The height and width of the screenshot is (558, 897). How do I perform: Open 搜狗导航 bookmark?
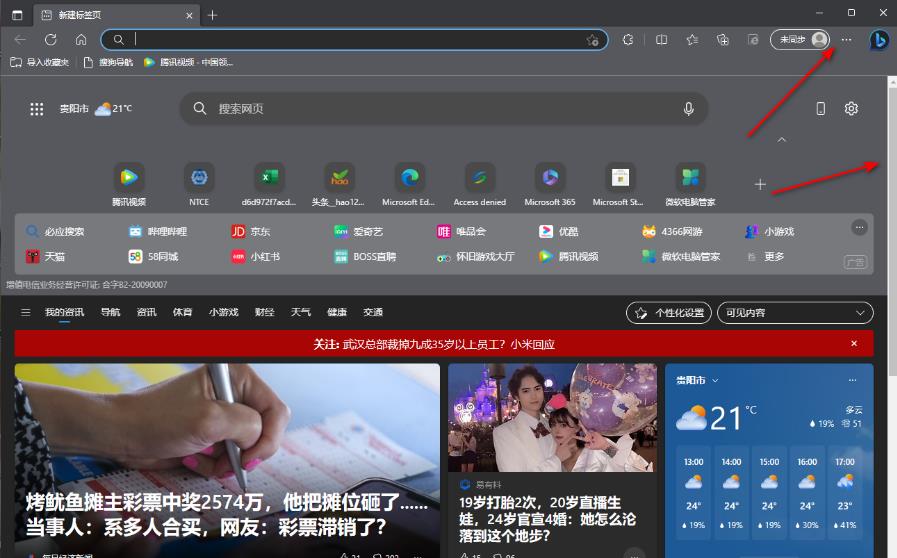tap(108, 62)
